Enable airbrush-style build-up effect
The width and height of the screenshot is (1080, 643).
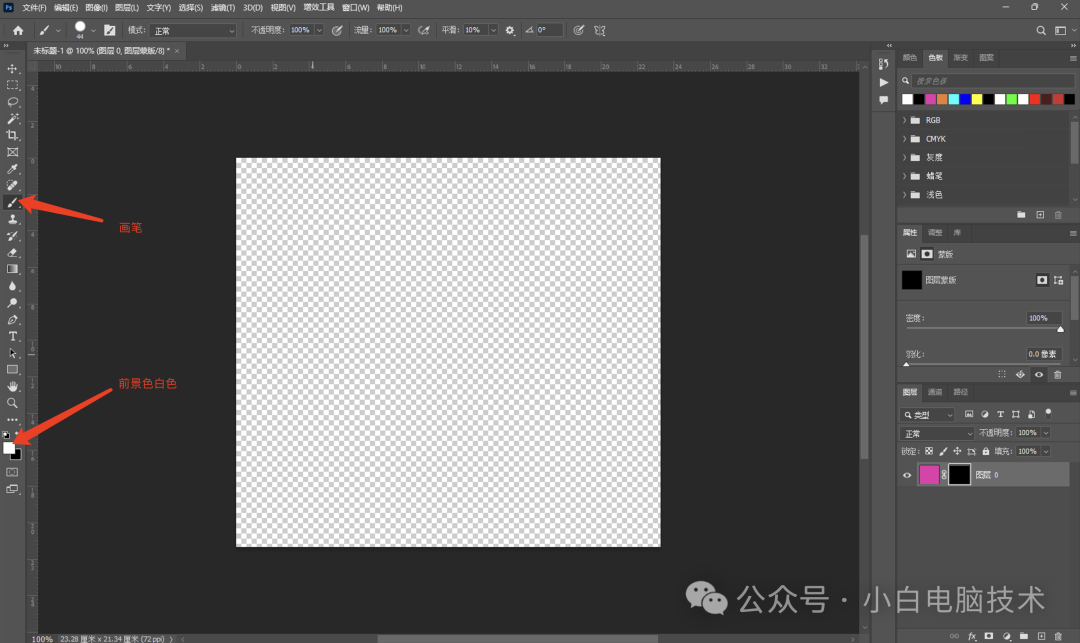pos(424,30)
